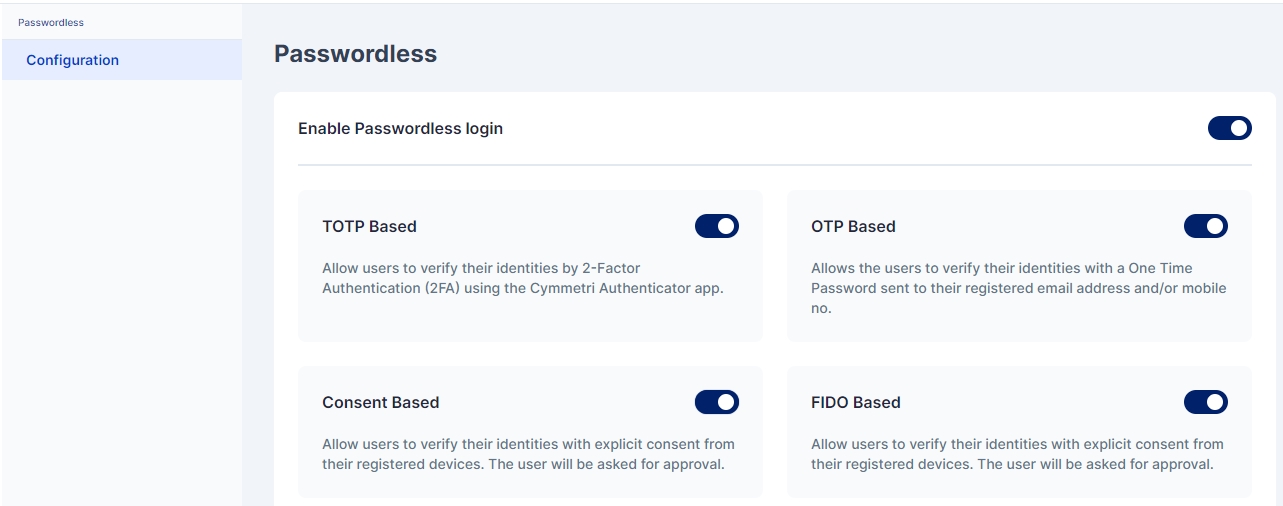Click the Consent Based description paragraph
Screen dimensions: 1283x506
click(528, 454)
